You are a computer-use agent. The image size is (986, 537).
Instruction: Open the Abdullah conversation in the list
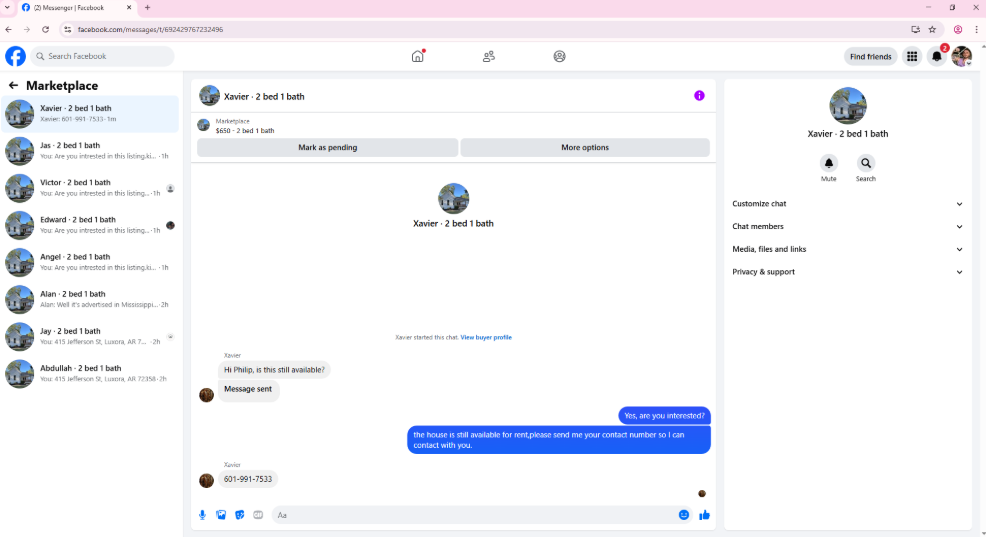(90, 374)
